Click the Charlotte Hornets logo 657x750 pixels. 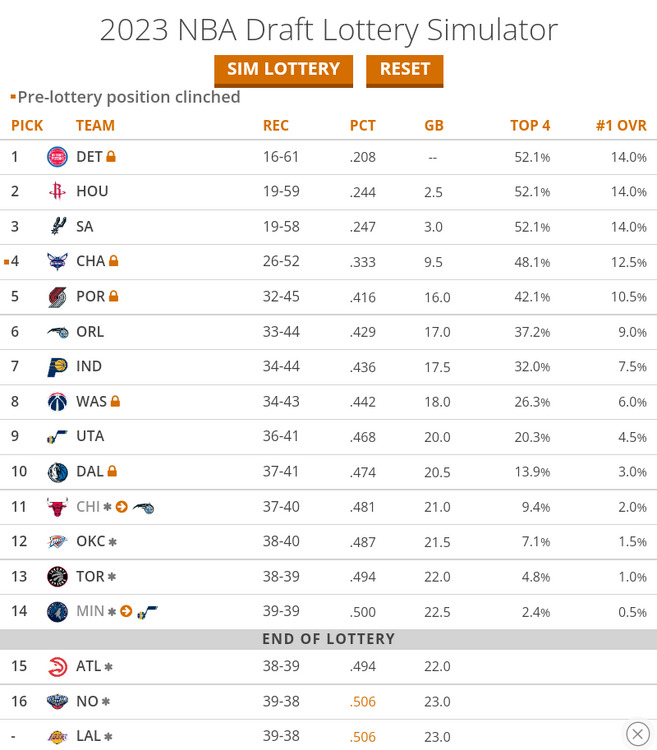pyautogui.click(x=57, y=262)
